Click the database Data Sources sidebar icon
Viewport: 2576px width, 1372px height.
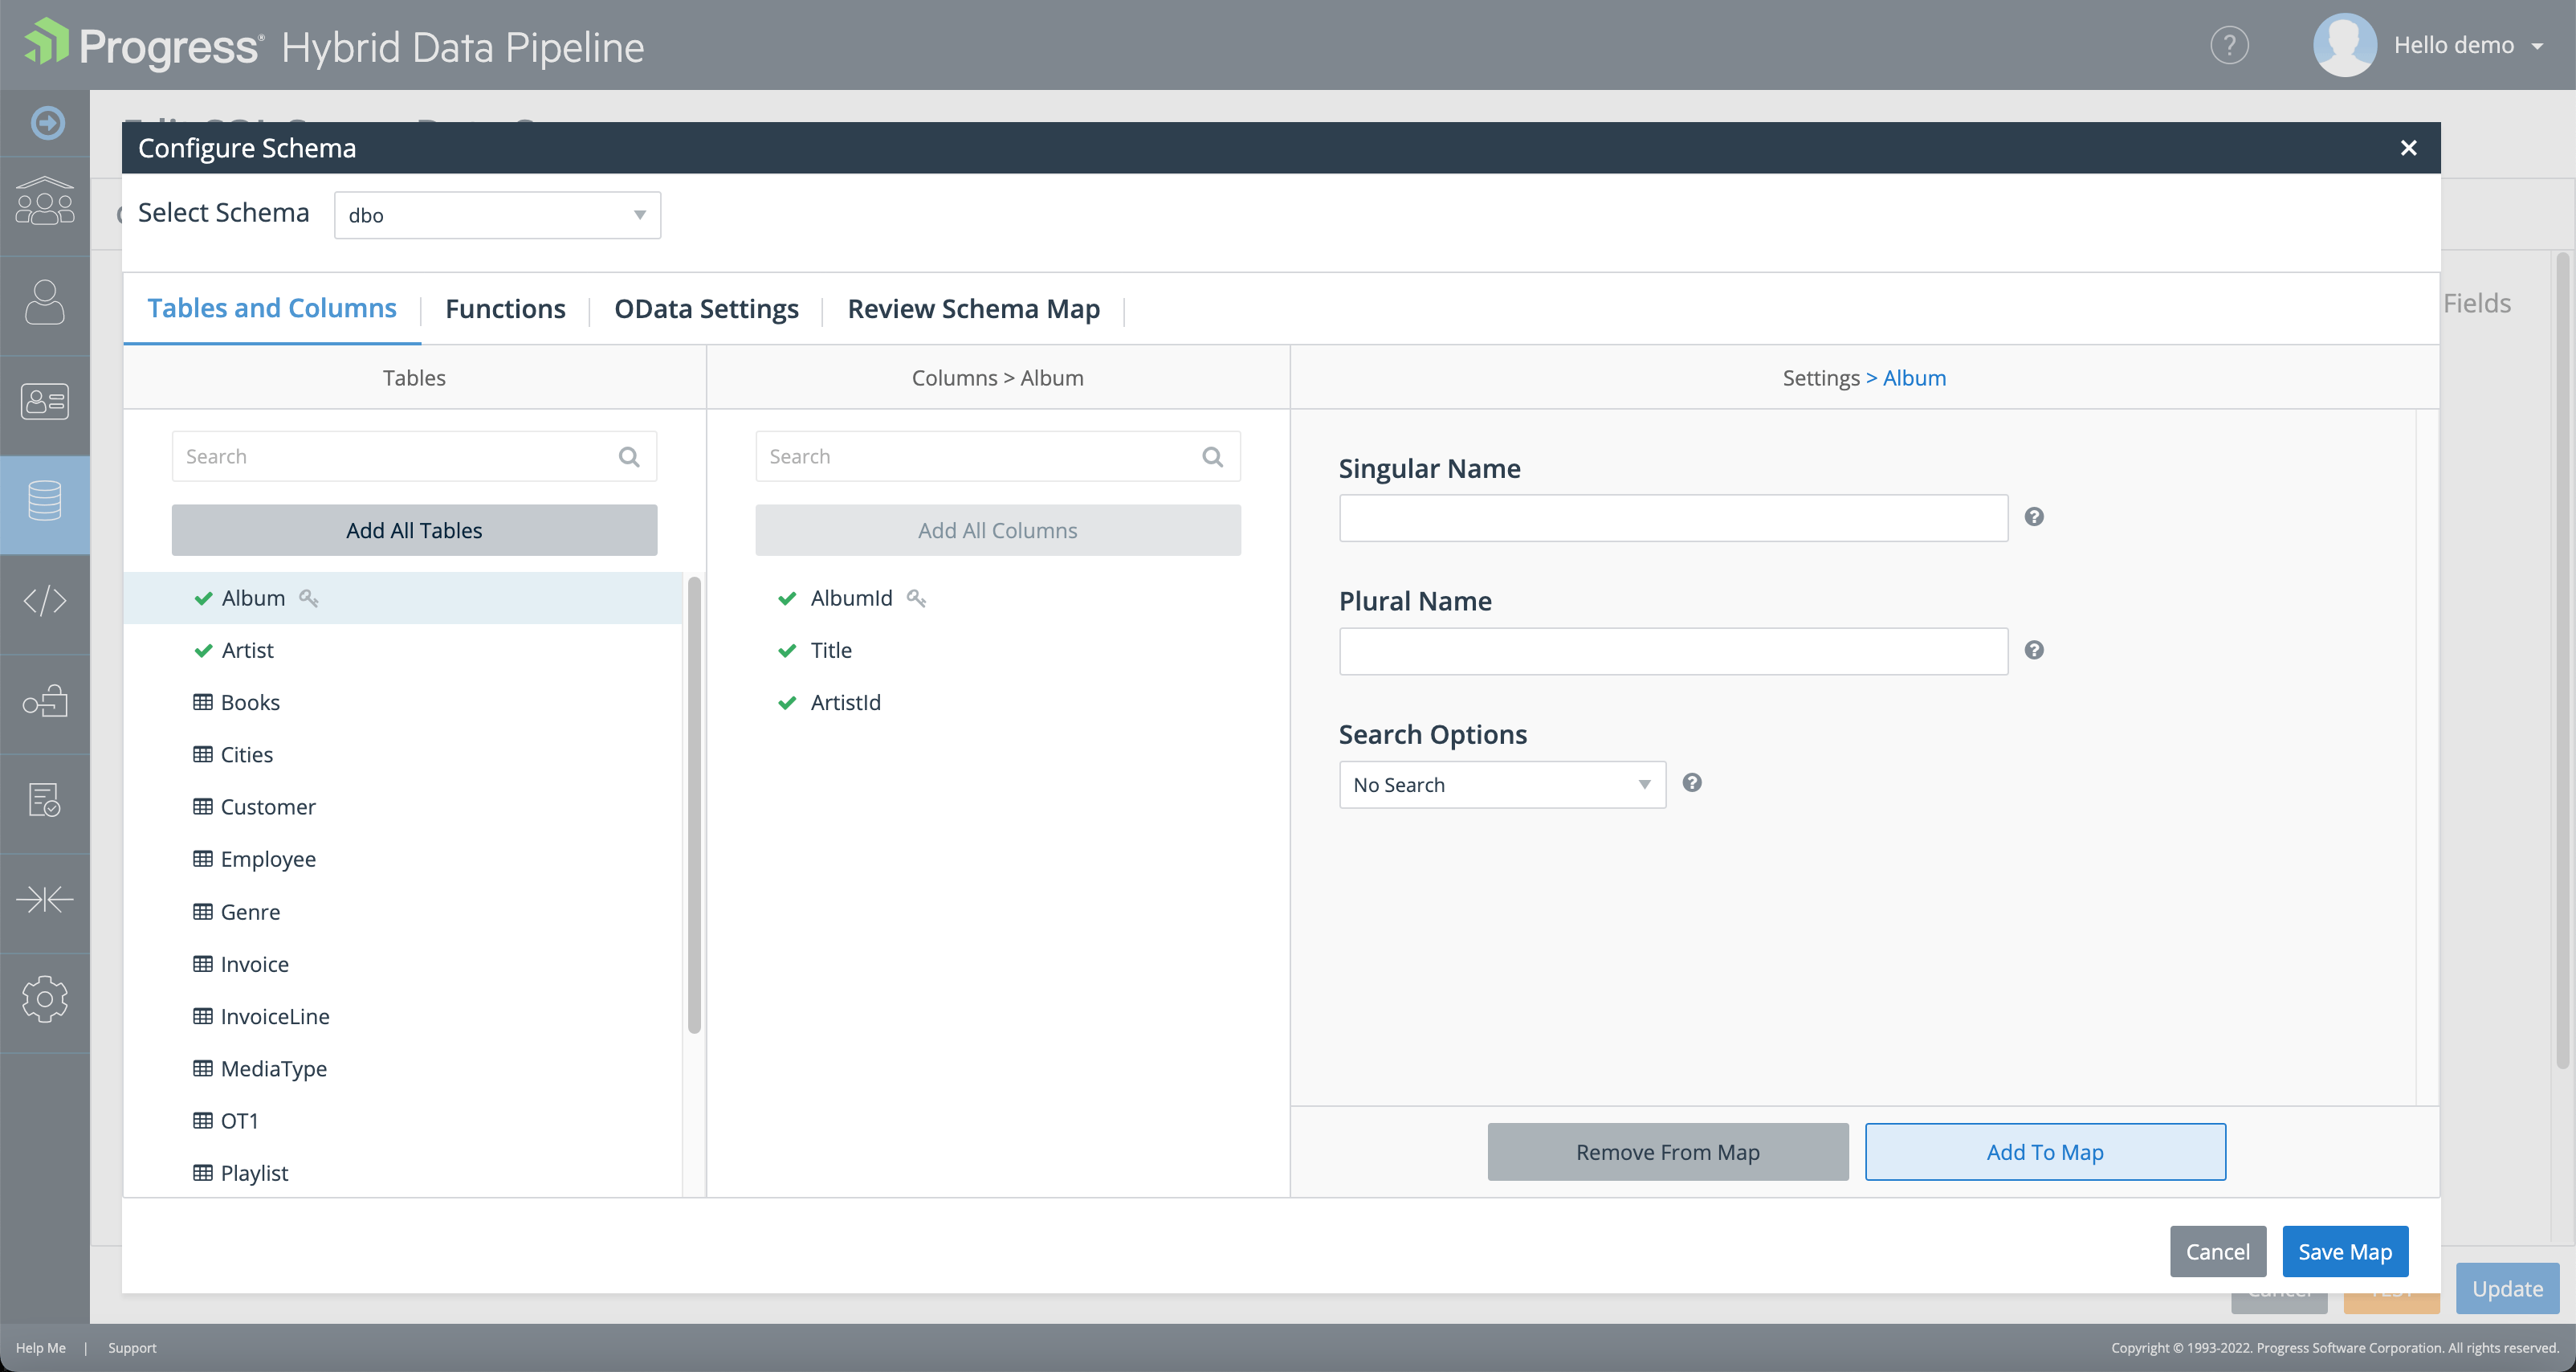click(x=45, y=501)
